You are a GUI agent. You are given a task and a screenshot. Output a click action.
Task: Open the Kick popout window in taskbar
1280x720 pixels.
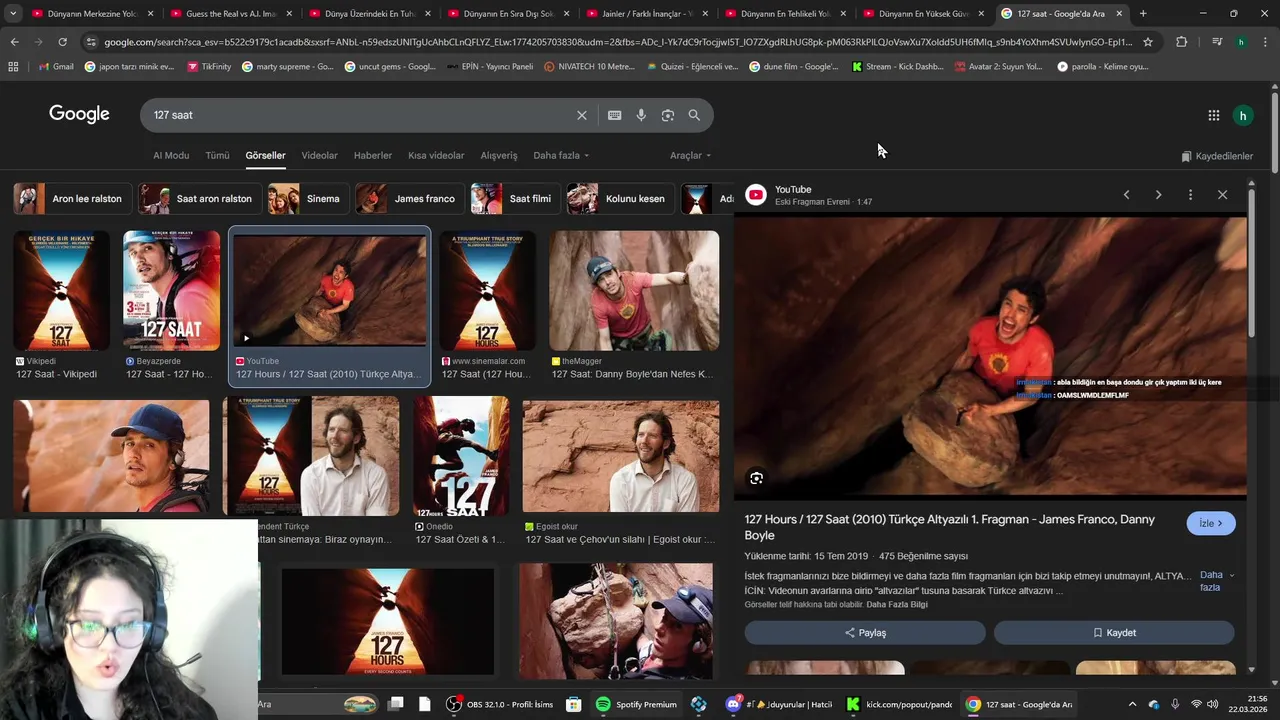pos(899,704)
